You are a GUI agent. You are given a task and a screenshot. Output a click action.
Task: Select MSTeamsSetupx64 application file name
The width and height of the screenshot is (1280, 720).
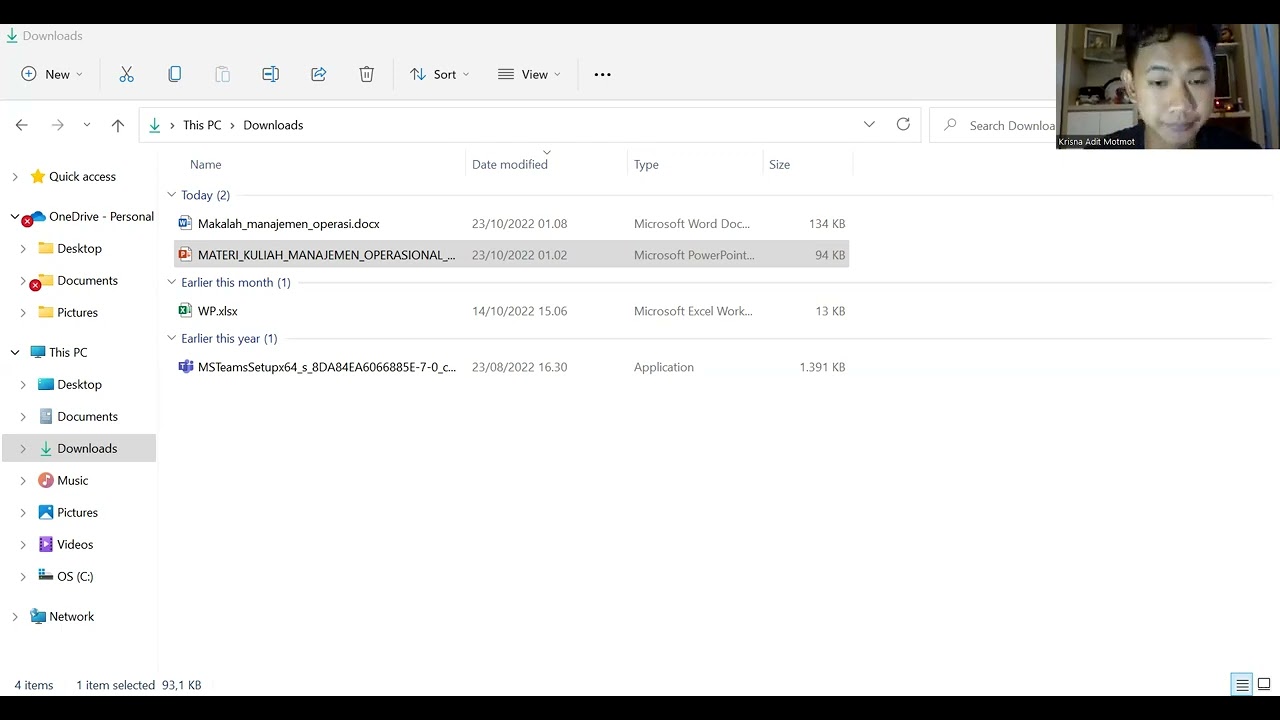coord(327,367)
